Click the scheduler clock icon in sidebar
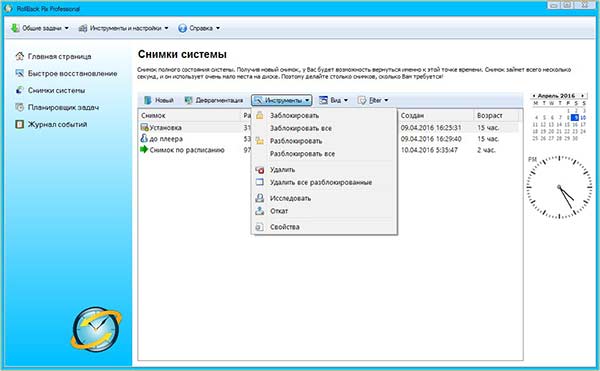The image size is (600, 371). 20,107
